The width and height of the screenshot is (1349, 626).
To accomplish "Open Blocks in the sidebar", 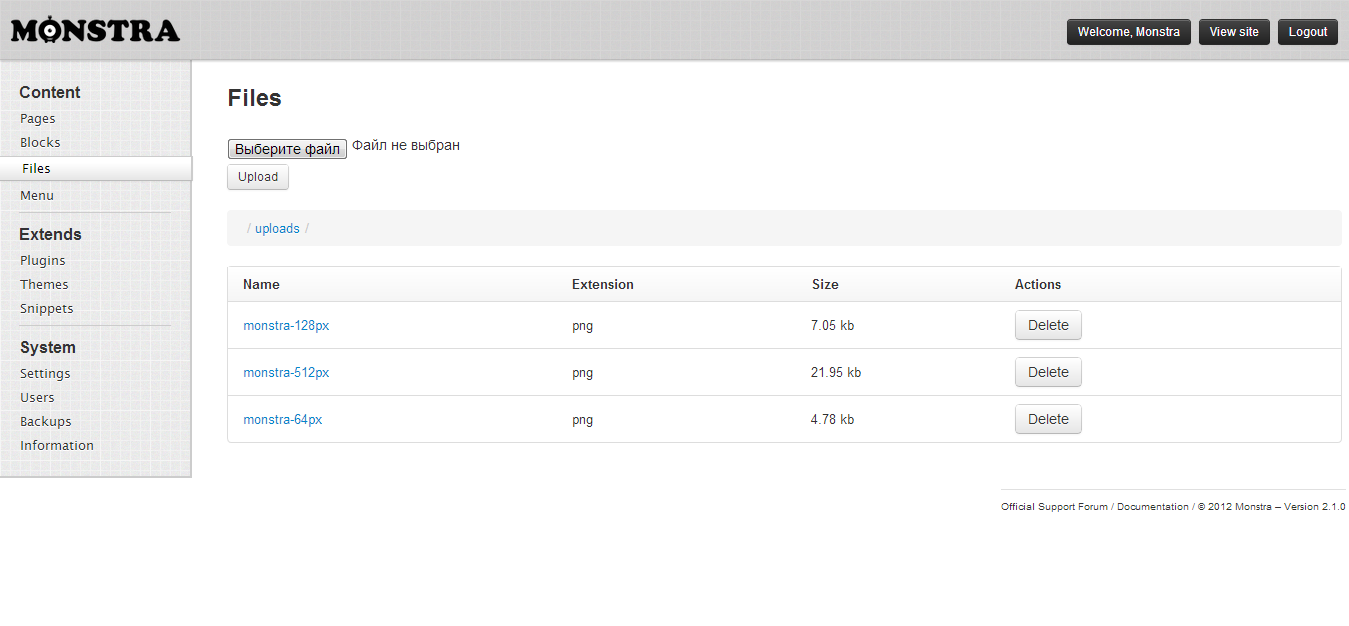I will (40, 142).
